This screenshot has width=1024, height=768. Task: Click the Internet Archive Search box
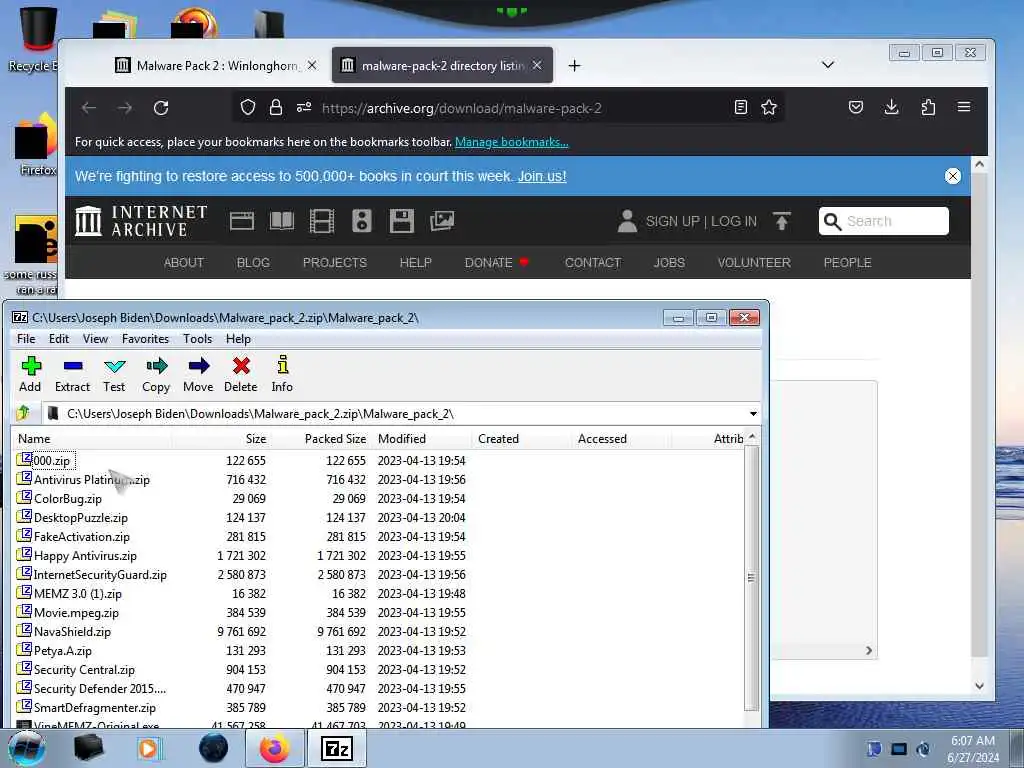(884, 221)
